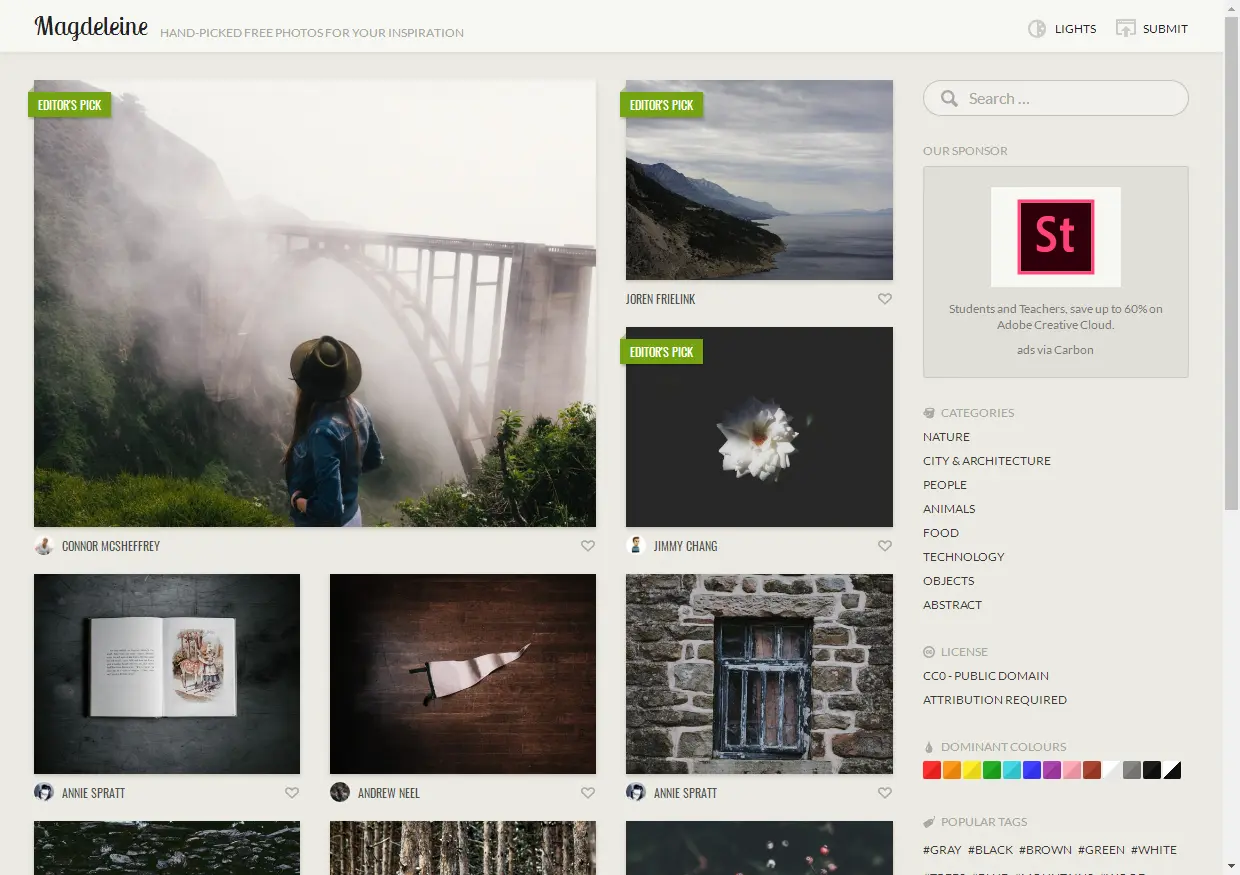The image size is (1240, 875).
Task: Click heart icon for Andrew Neel's photo
Action: click(x=588, y=793)
